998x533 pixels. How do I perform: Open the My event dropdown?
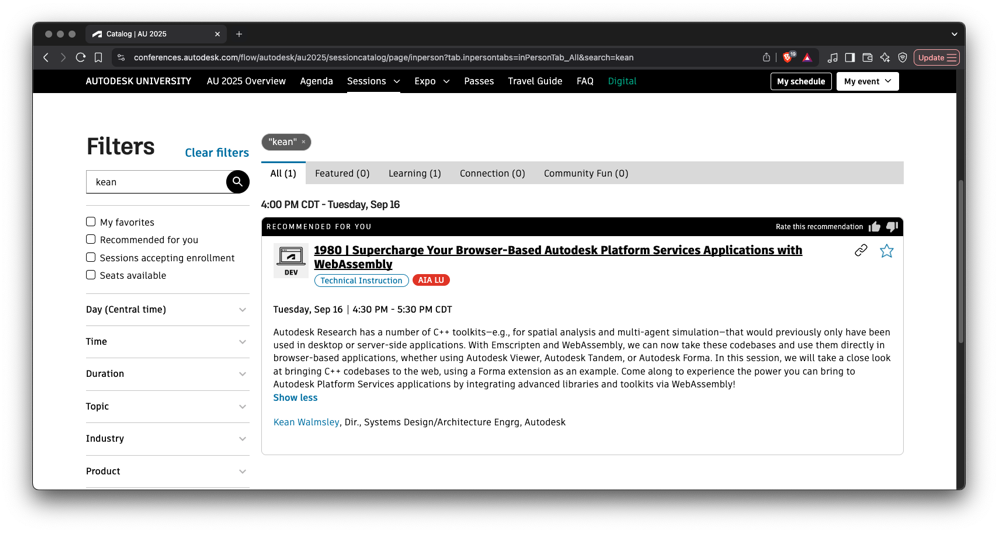[866, 81]
